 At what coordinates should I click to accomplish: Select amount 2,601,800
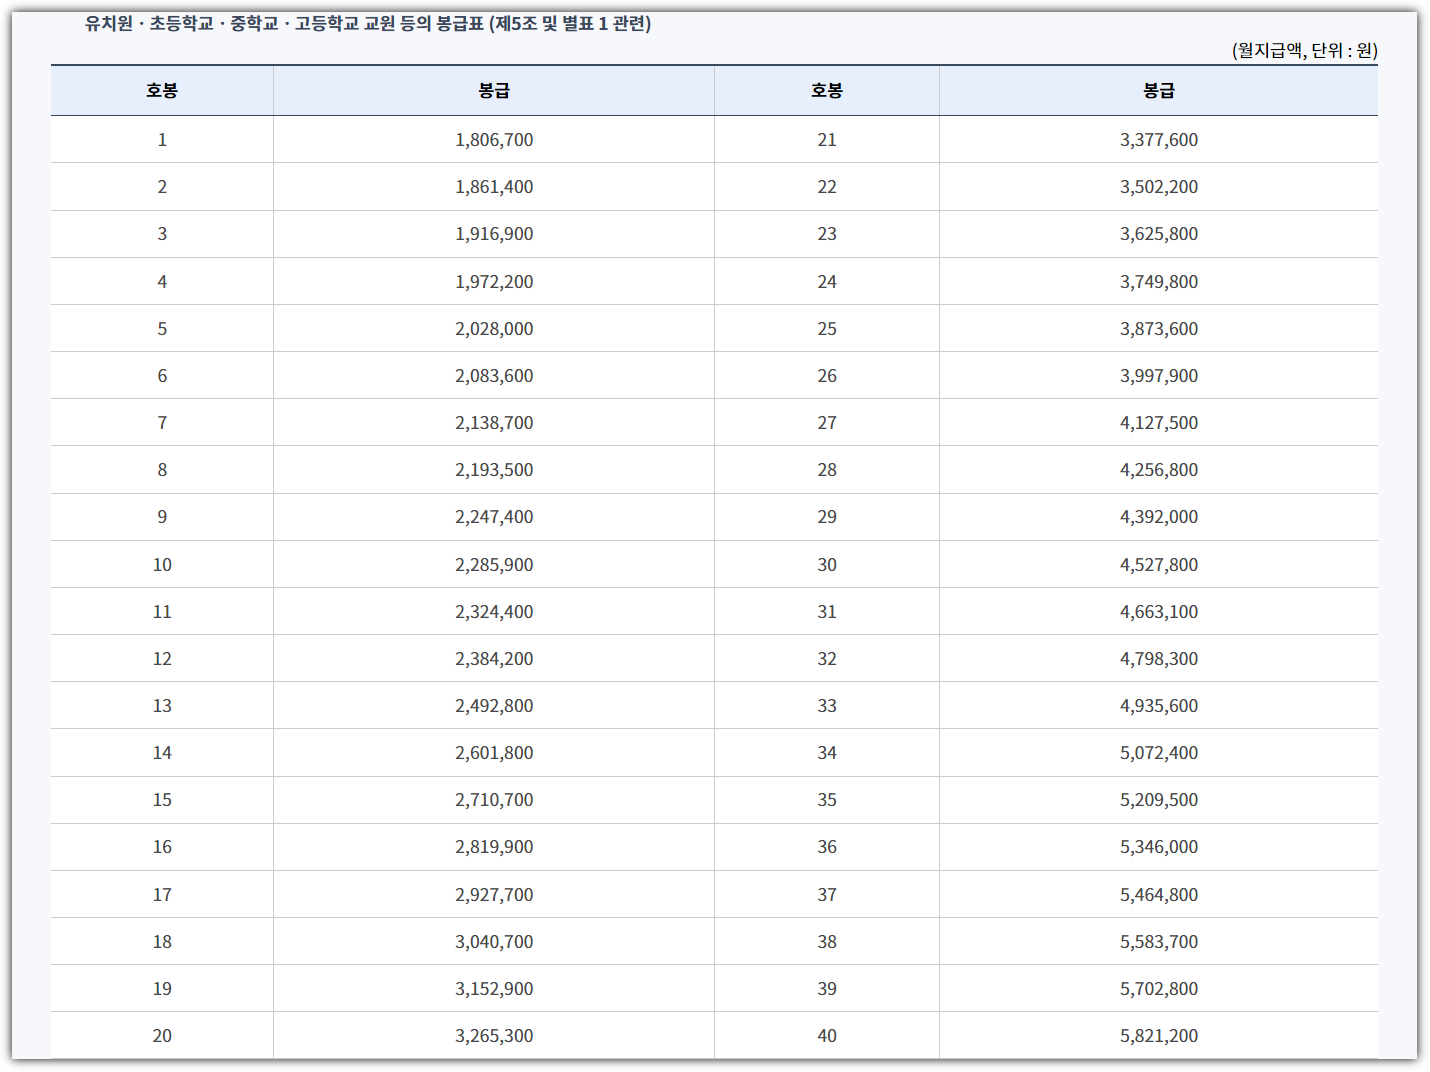(494, 753)
